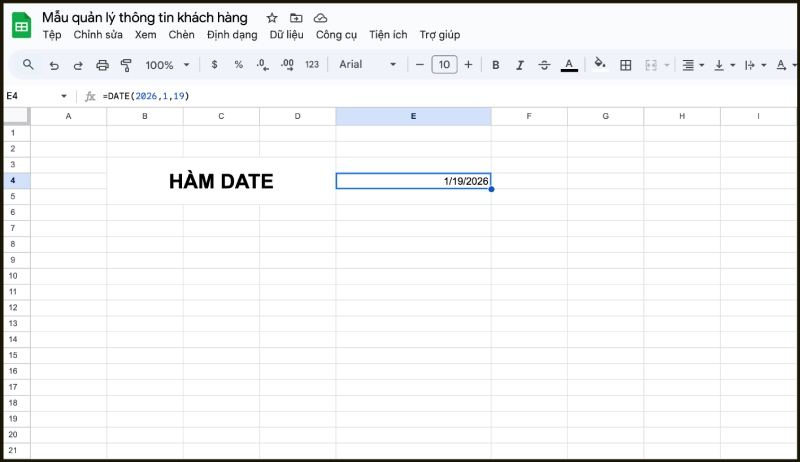Decrease font size with minus button
Viewport: 800px width, 462px height.
420,65
